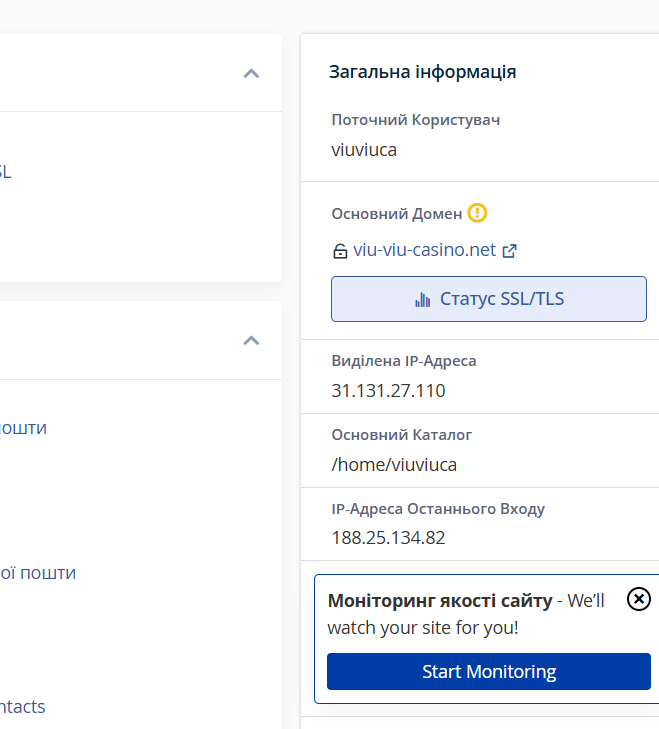Click bar chart icon inside Статус SSL/TLS

click(x=422, y=299)
